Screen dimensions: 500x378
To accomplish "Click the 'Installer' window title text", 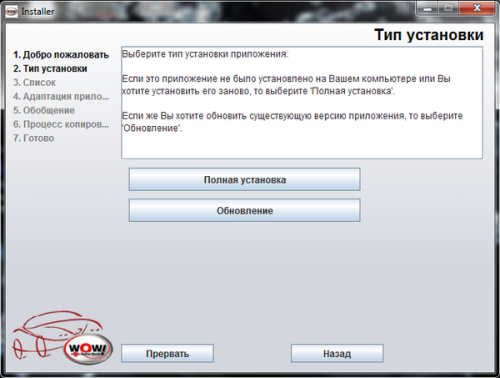I will pyautogui.click(x=38, y=12).
